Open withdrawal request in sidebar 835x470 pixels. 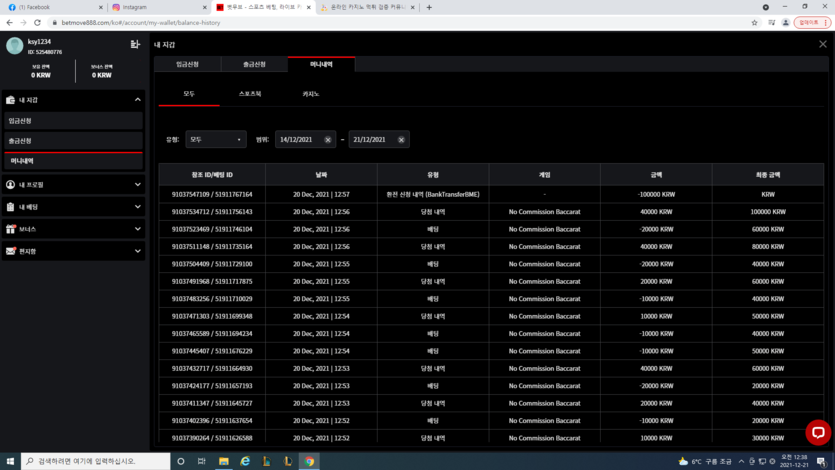click(73, 141)
